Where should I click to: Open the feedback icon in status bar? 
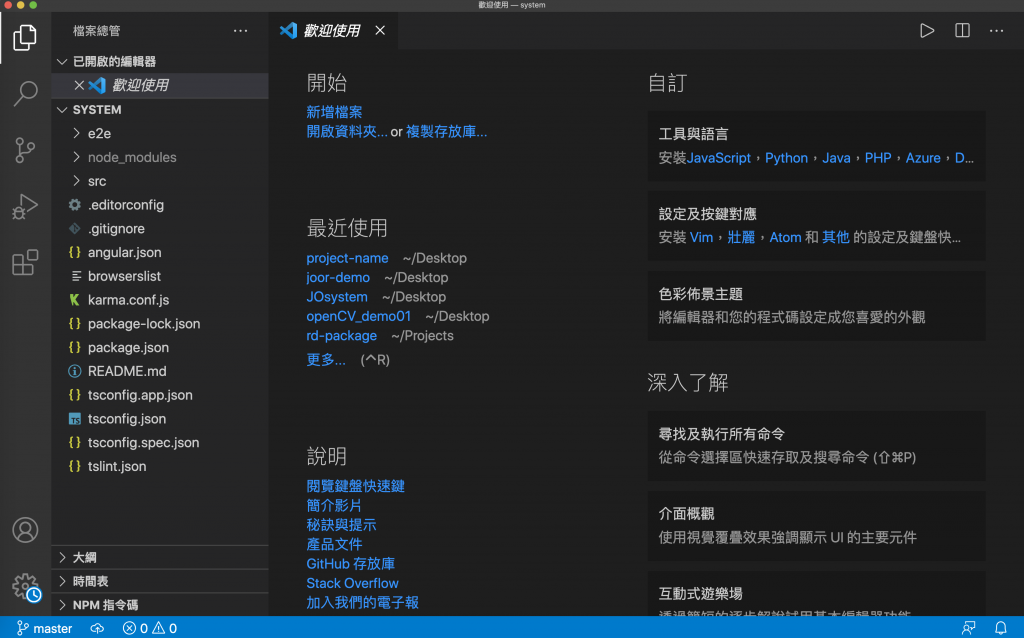point(968,628)
